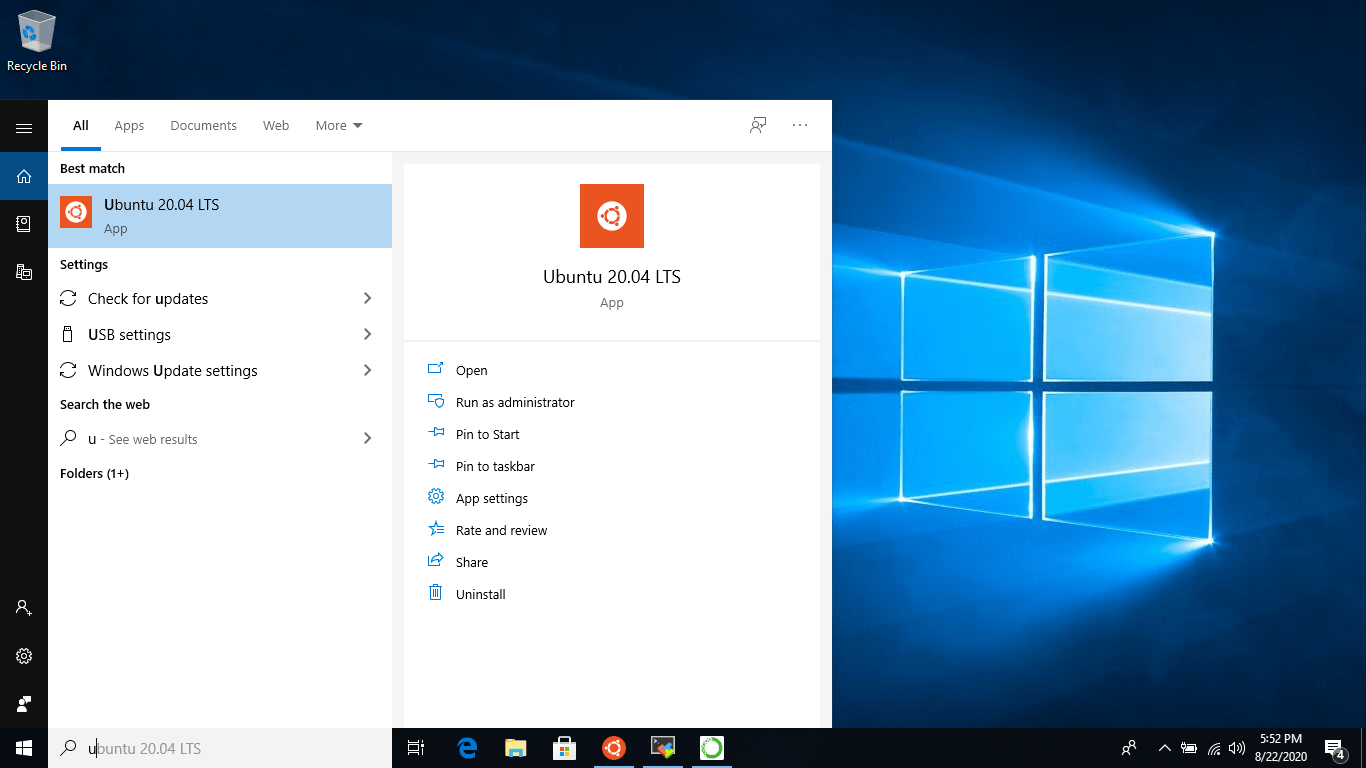
Task: Open the more options ellipsis in search panel
Action: (x=799, y=125)
